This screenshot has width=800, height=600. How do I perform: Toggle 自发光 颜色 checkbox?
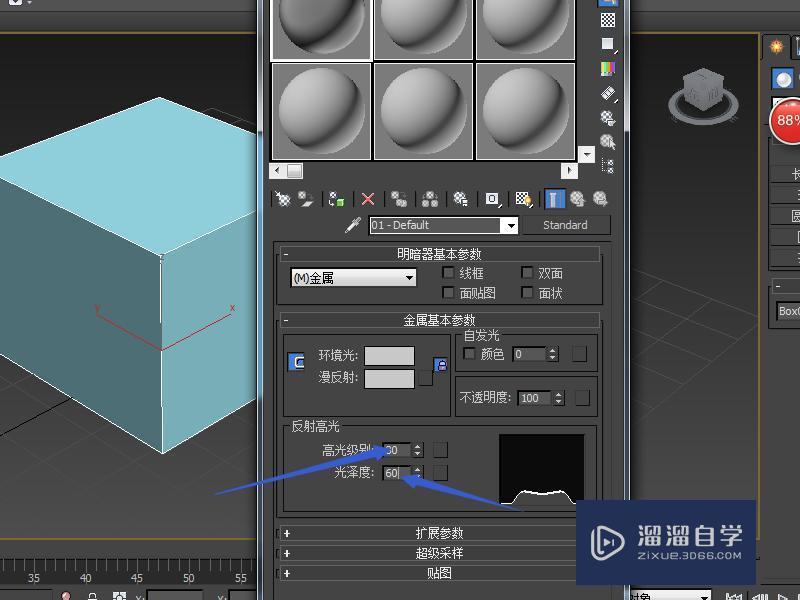pyautogui.click(x=469, y=353)
